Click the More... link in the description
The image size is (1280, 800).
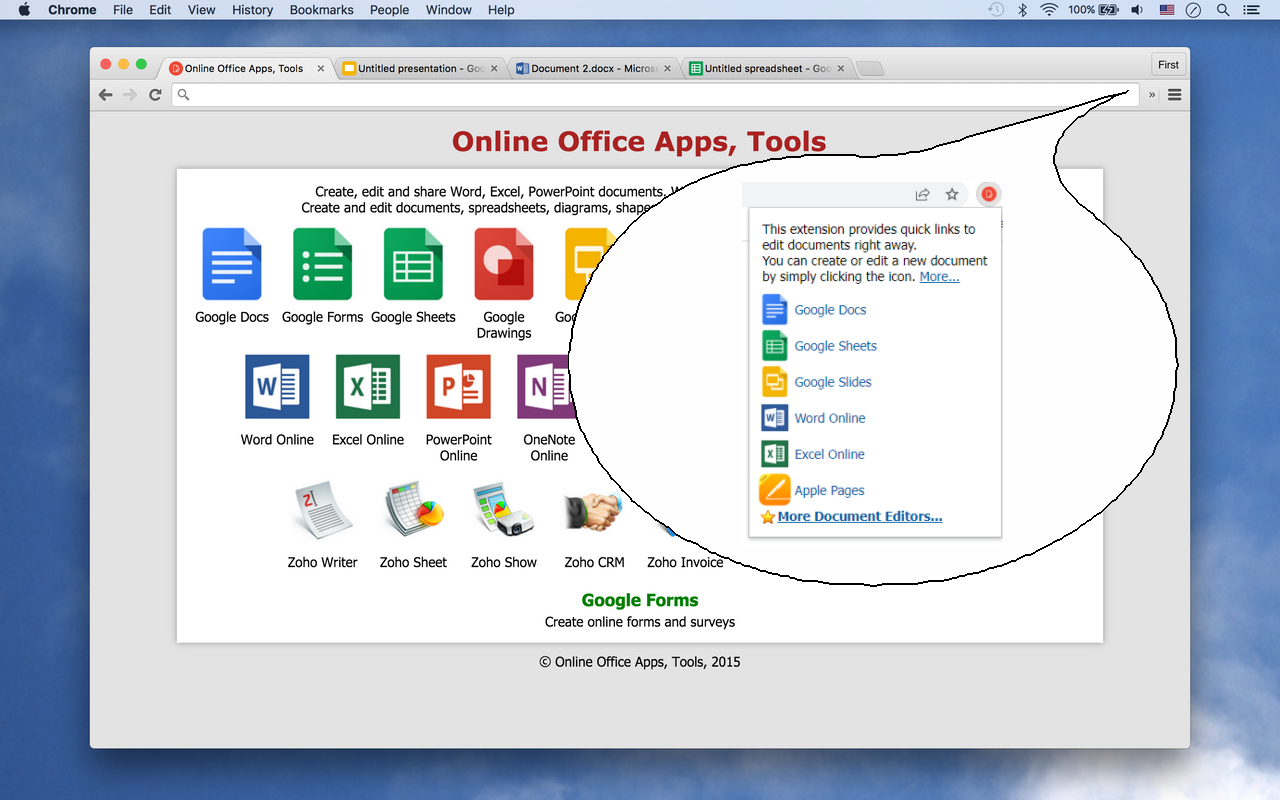point(939,277)
